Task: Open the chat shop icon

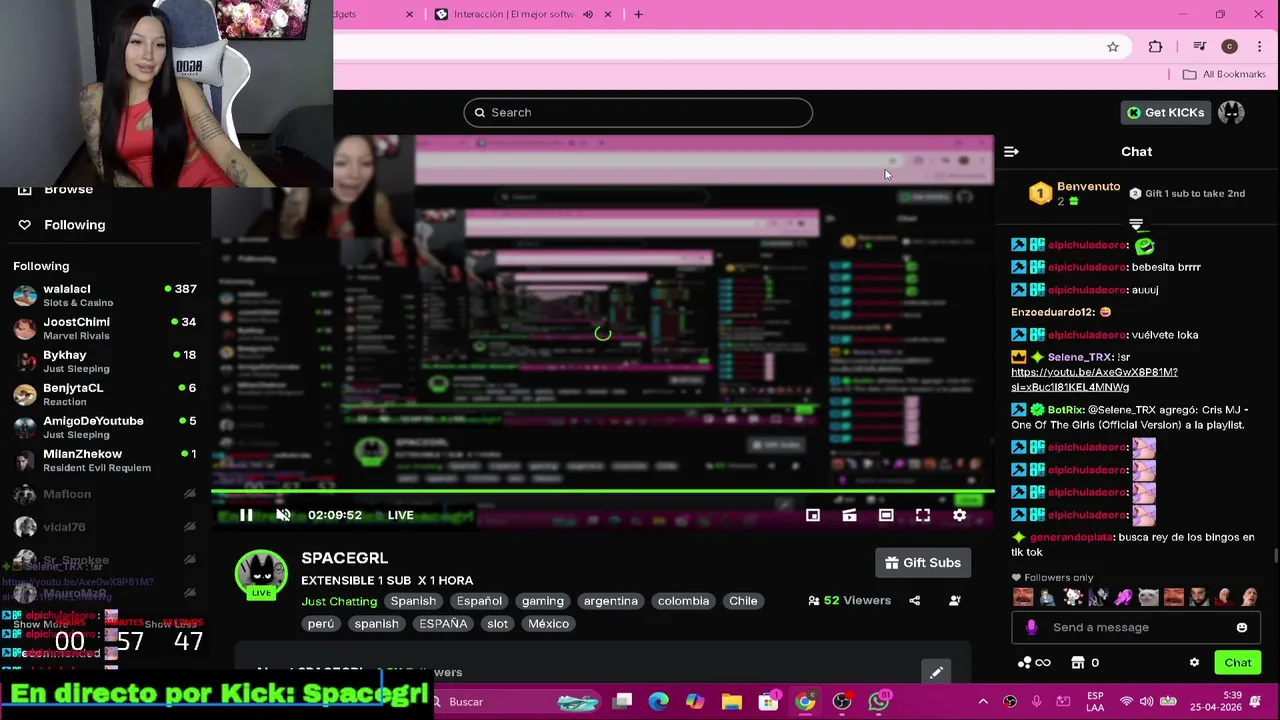Action: (x=1078, y=663)
